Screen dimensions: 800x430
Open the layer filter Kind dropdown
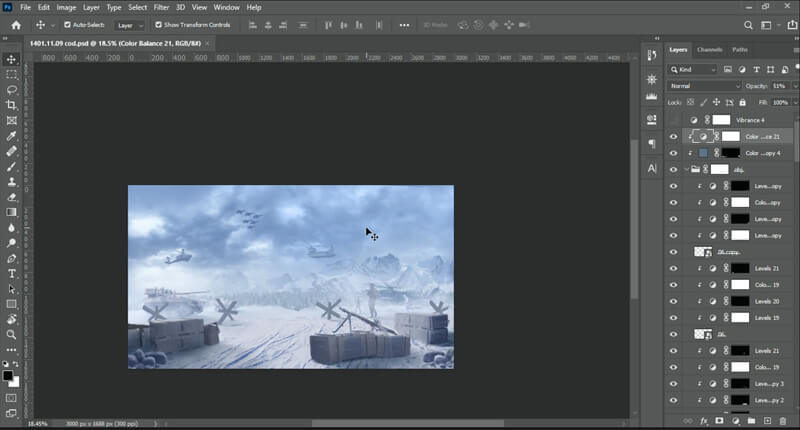(x=693, y=69)
